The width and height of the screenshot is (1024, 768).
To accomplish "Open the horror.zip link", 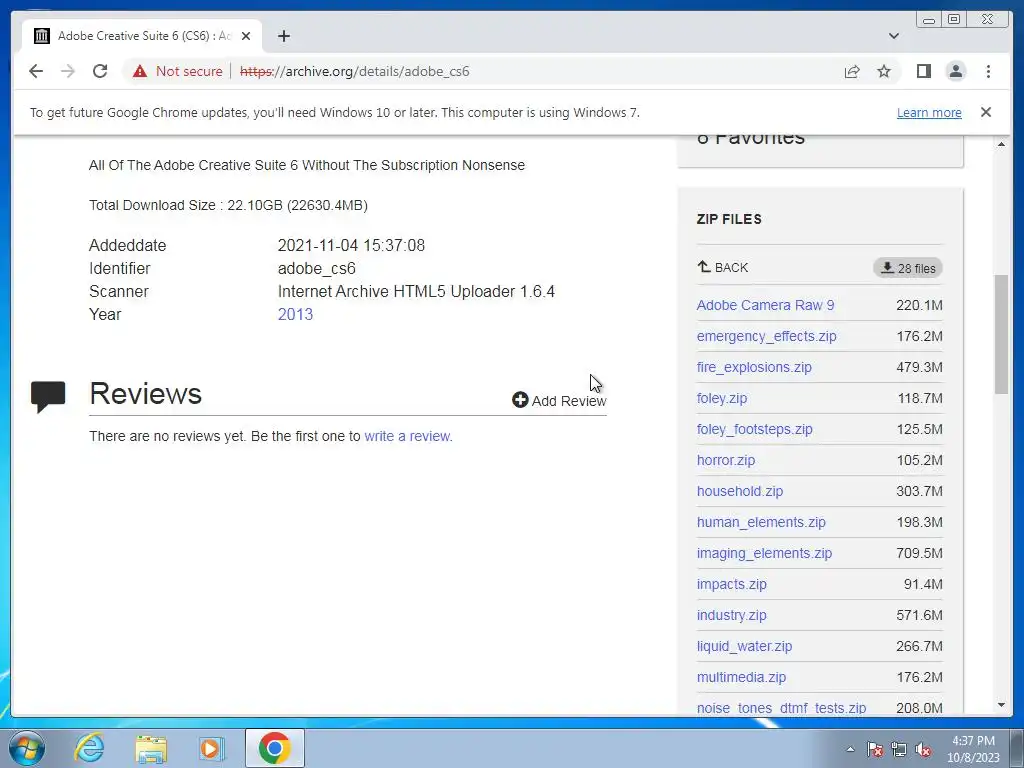I will tap(726, 460).
